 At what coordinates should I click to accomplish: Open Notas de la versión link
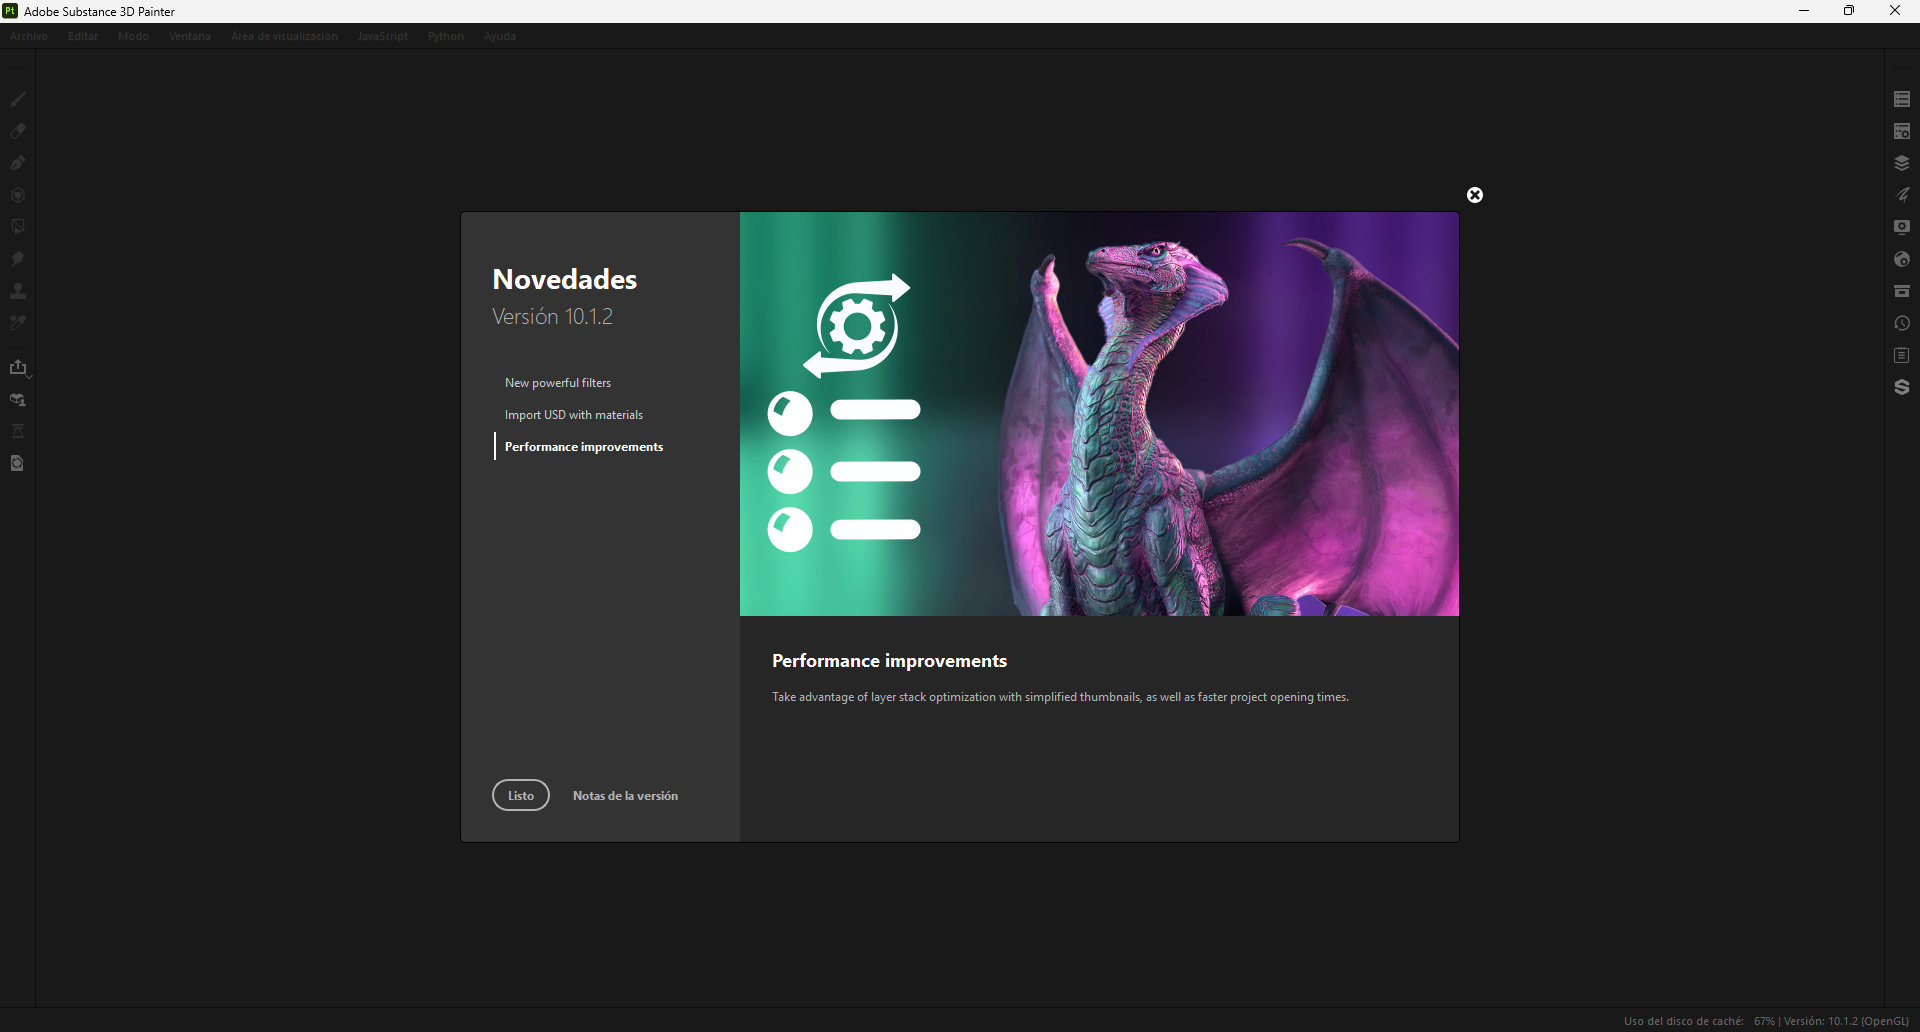tap(625, 796)
